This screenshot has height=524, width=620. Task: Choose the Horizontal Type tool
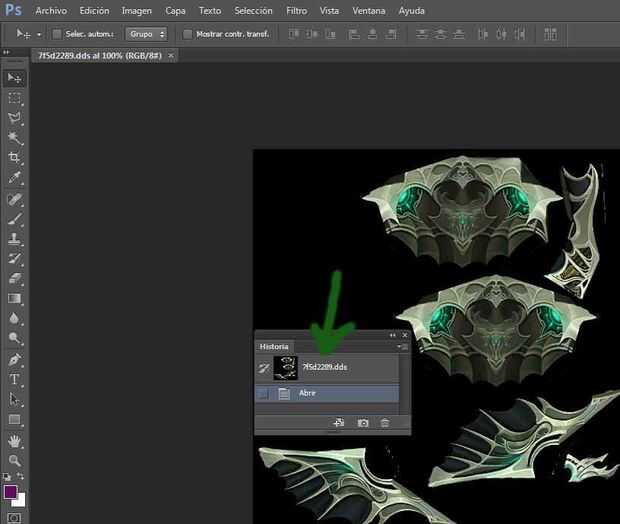[x=14, y=380]
